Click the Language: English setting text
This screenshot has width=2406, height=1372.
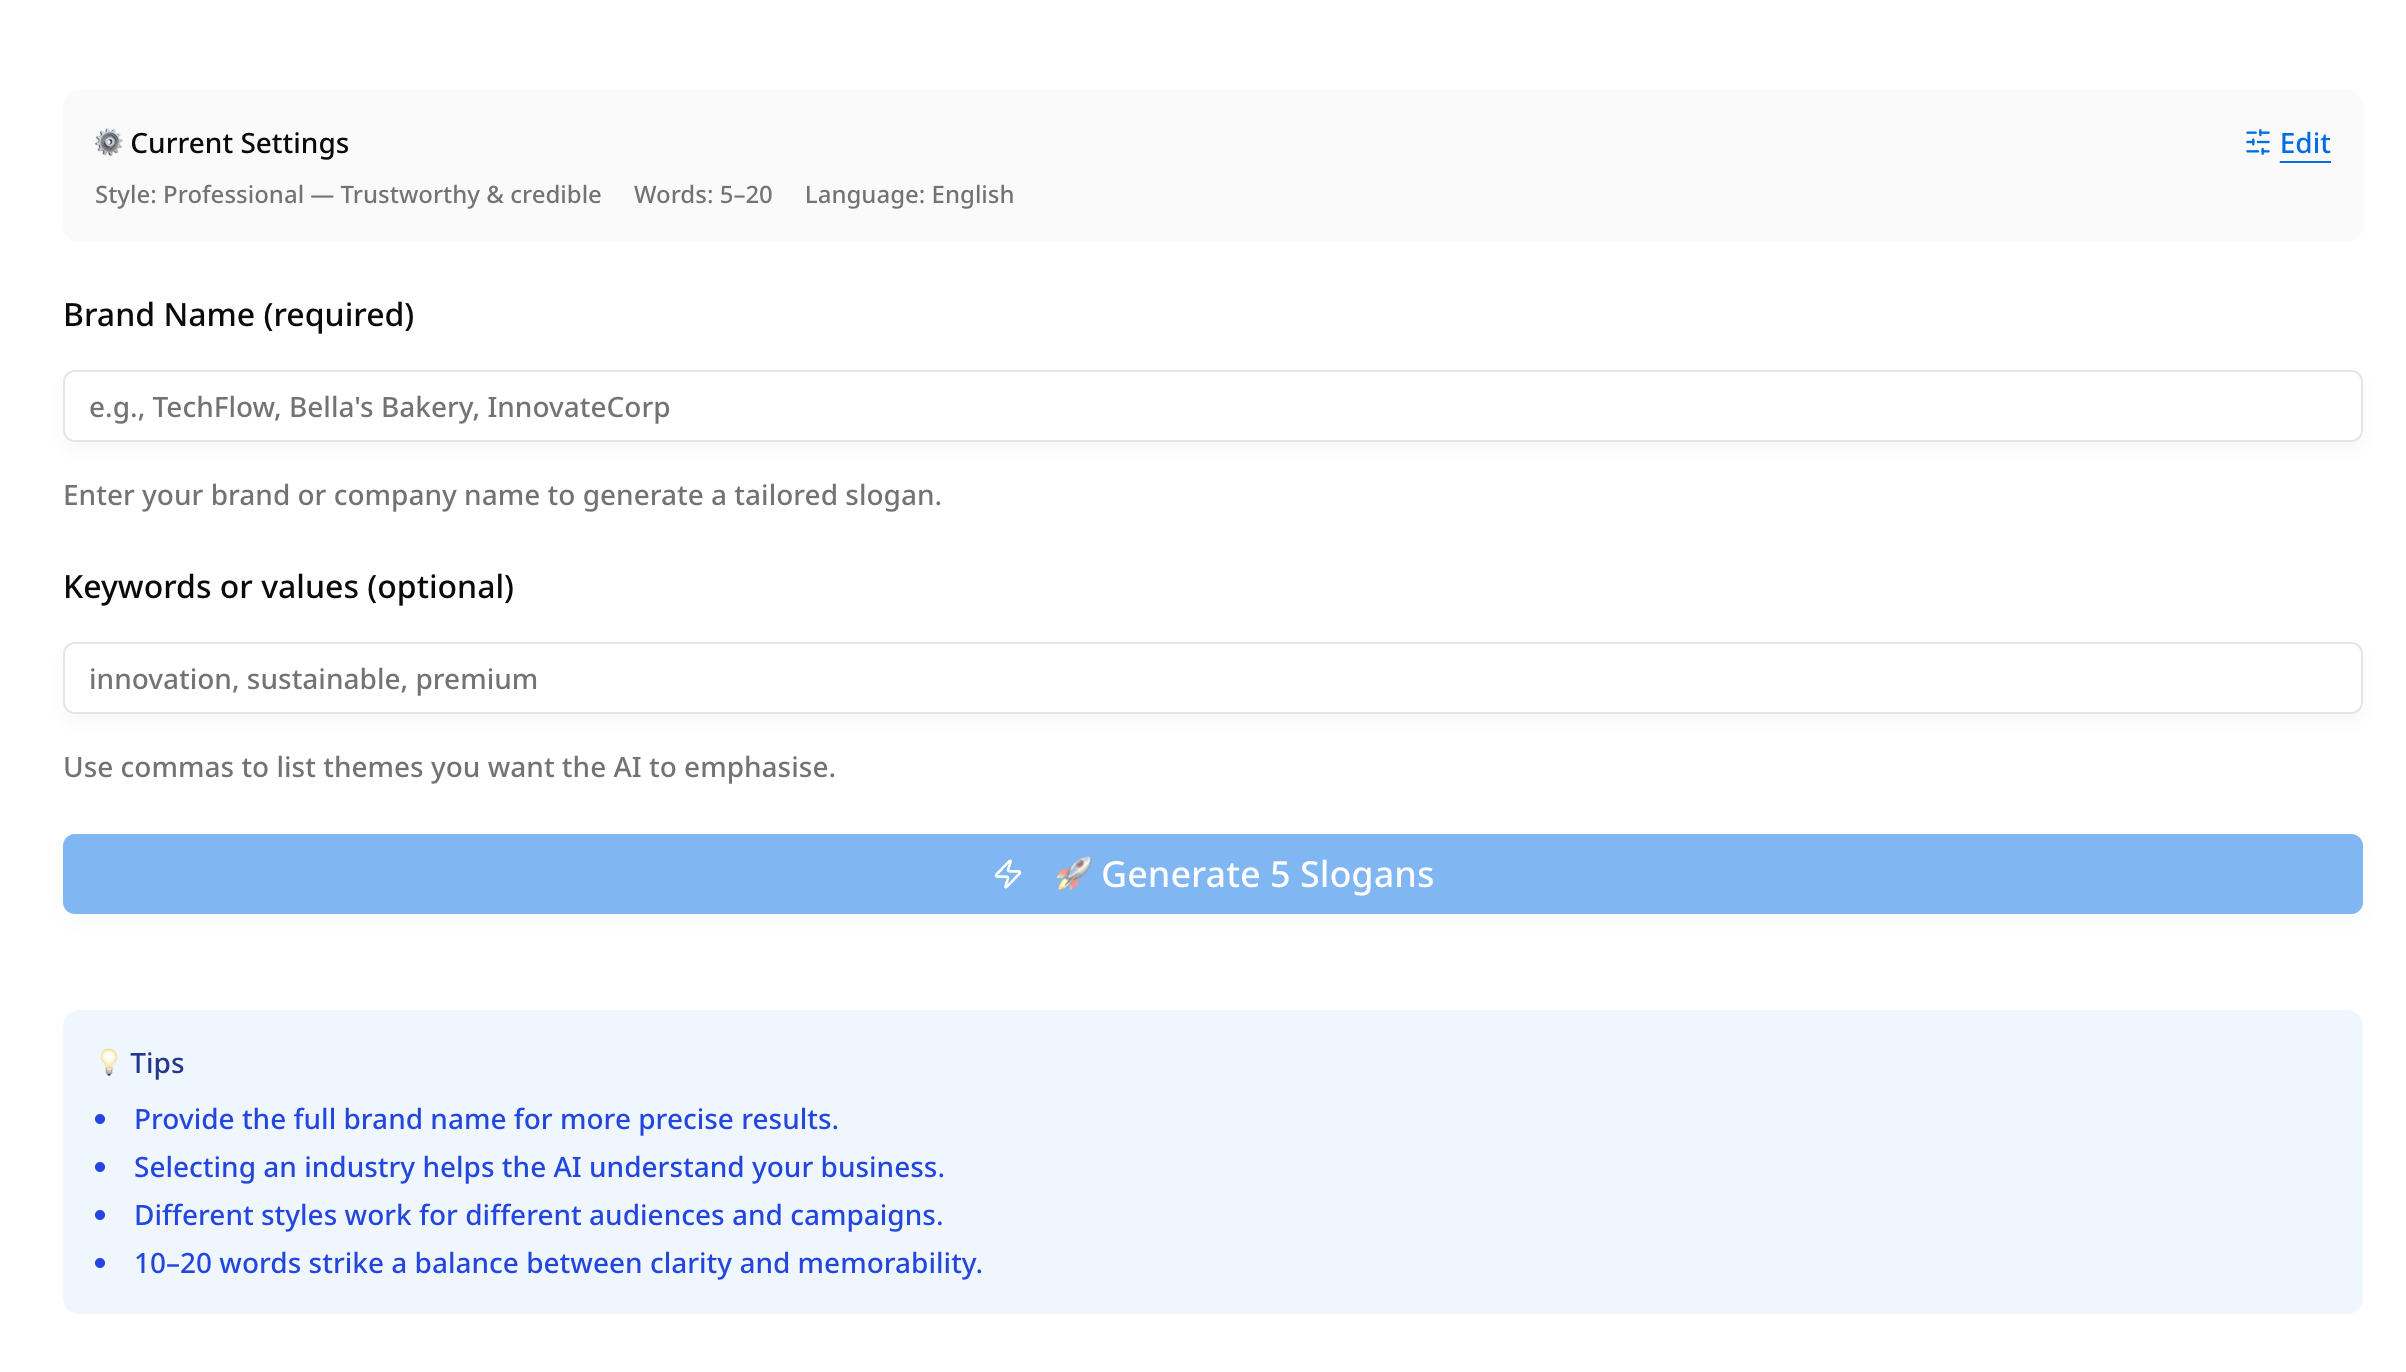(909, 195)
